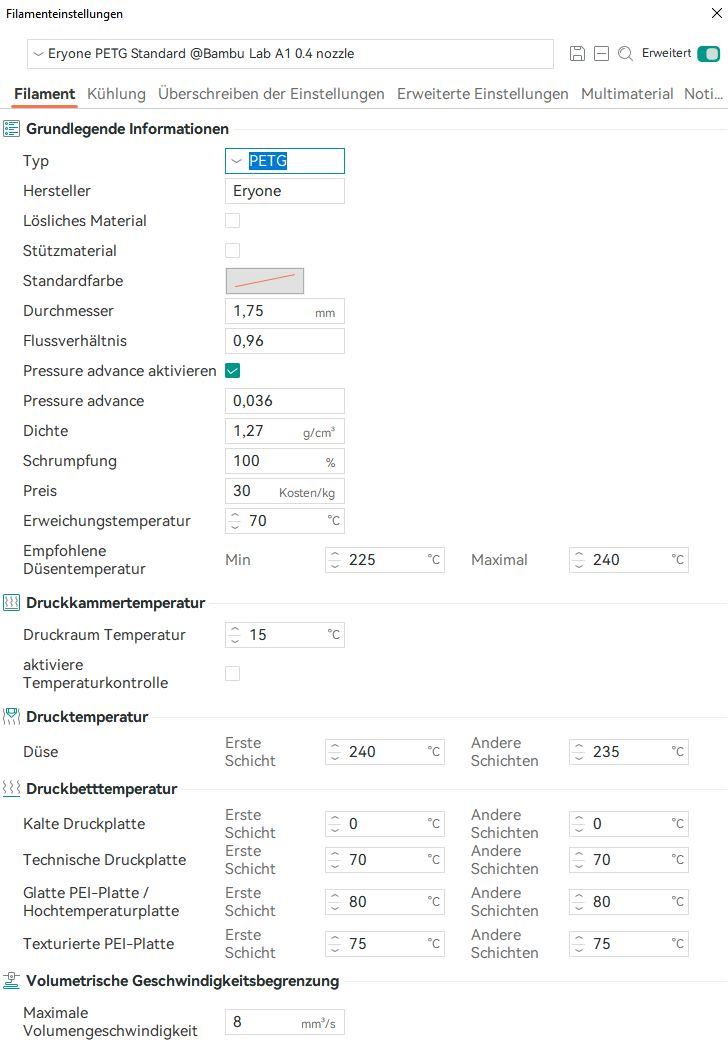
Task: Click the save preset icon
Action: [577, 54]
